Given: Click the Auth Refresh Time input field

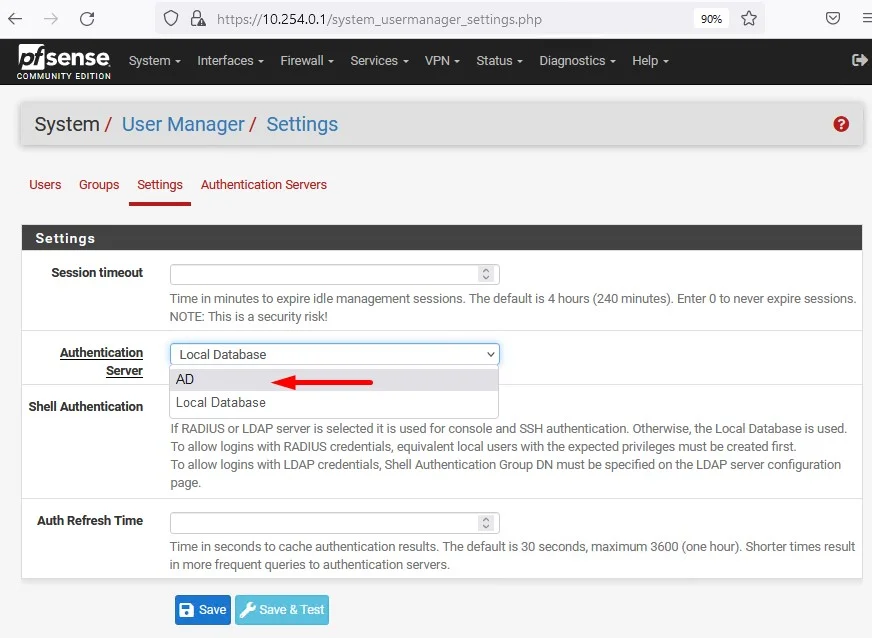Looking at the screenshot, I should point(322,523).
